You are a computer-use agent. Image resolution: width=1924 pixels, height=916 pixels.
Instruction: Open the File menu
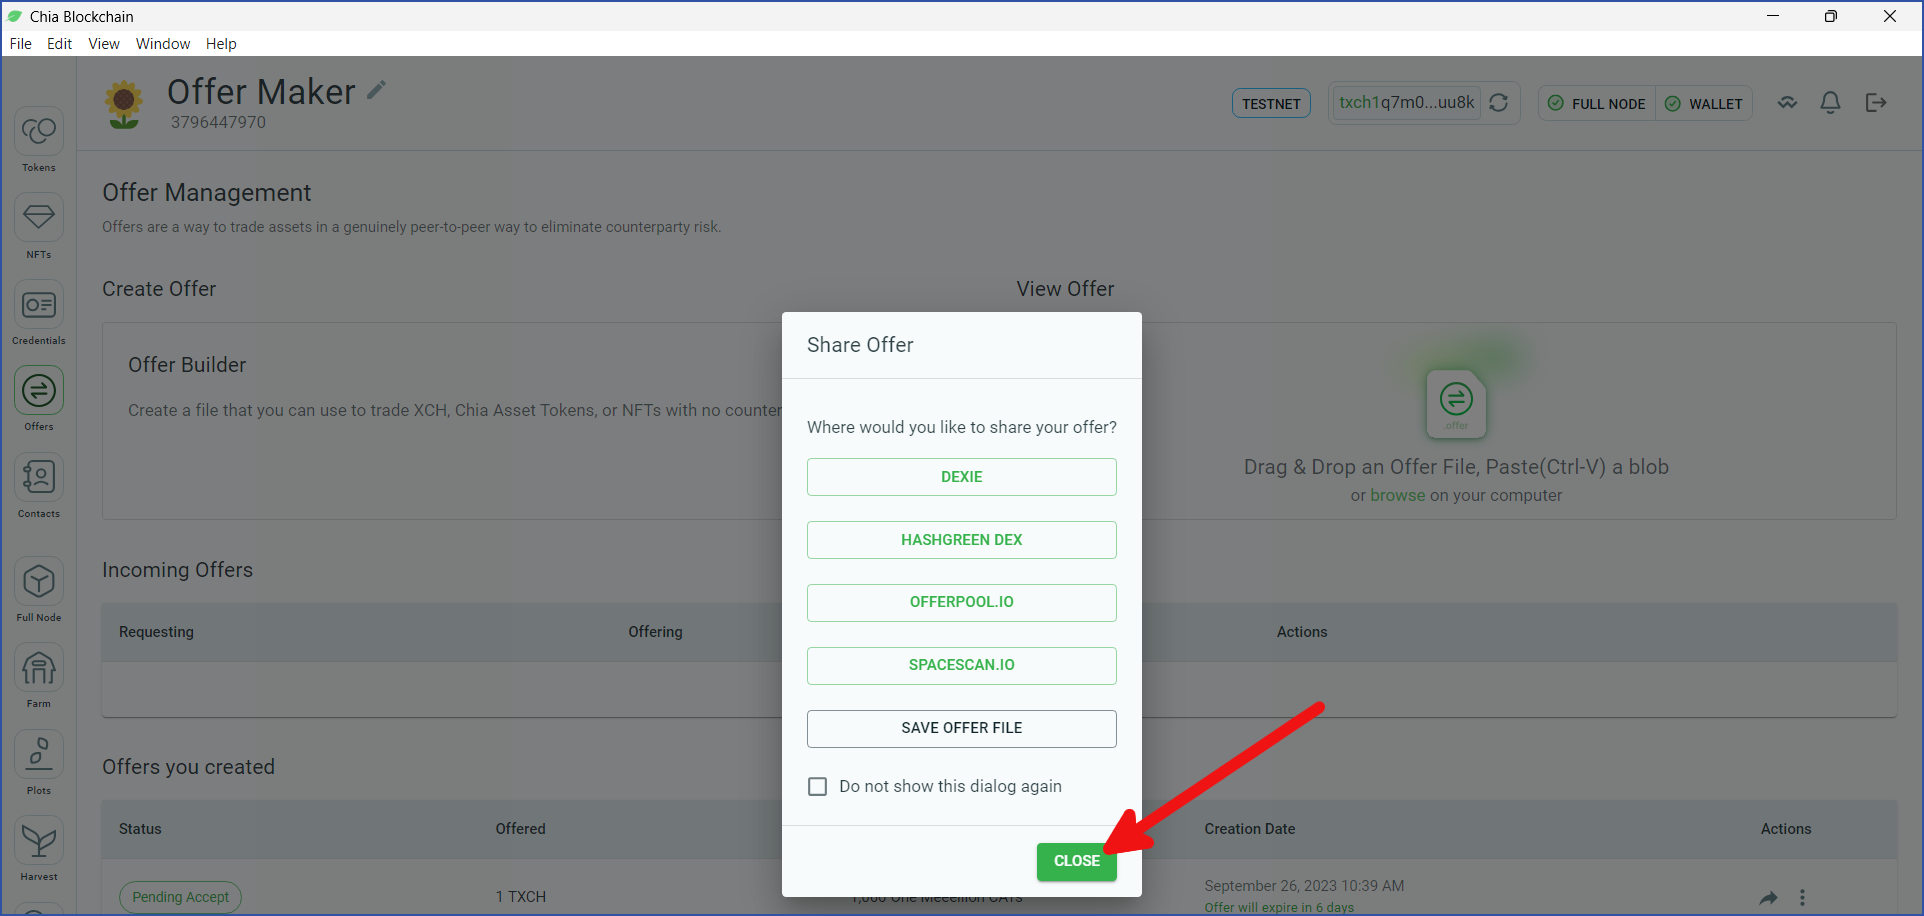[x=21, y=44]
